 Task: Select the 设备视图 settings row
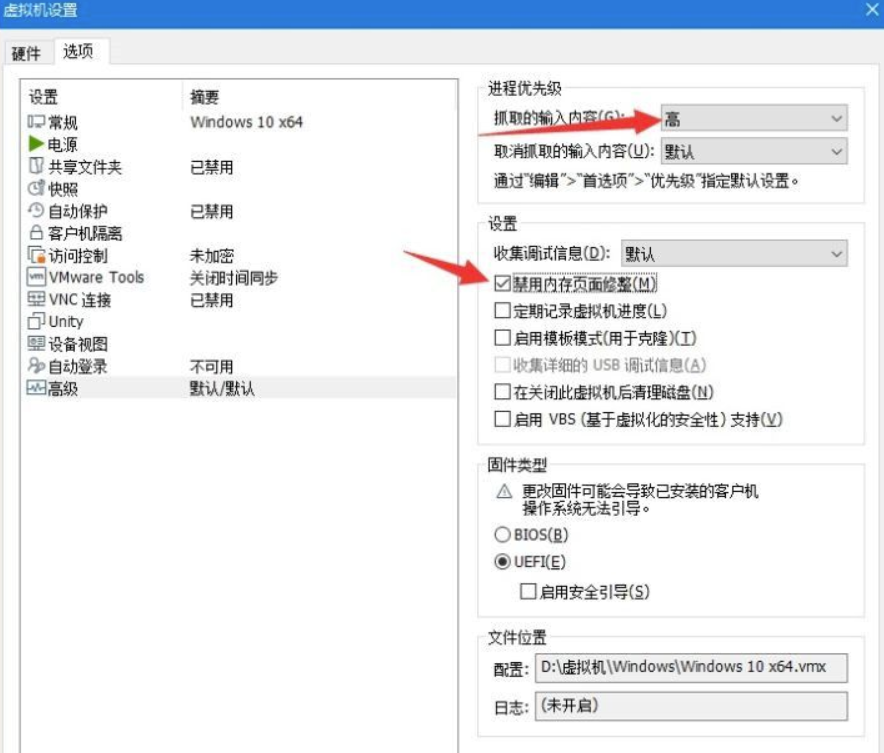pyautogui.click(x=240, y=344)
